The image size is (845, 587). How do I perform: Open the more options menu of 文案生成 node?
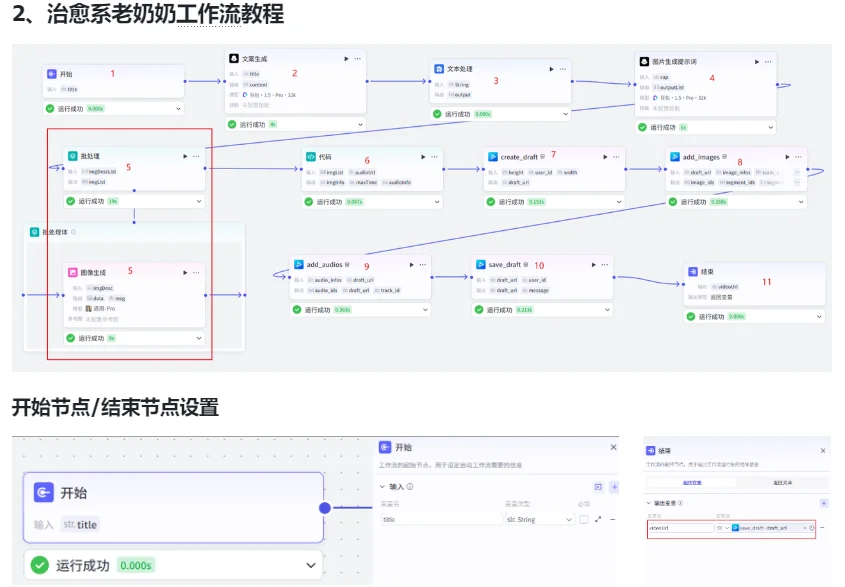[357, 59]
